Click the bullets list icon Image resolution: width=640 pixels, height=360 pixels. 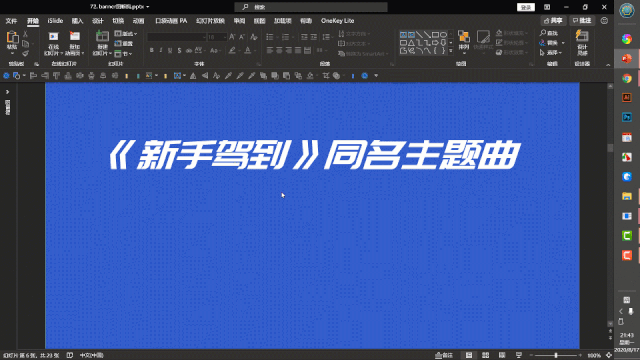270,37
